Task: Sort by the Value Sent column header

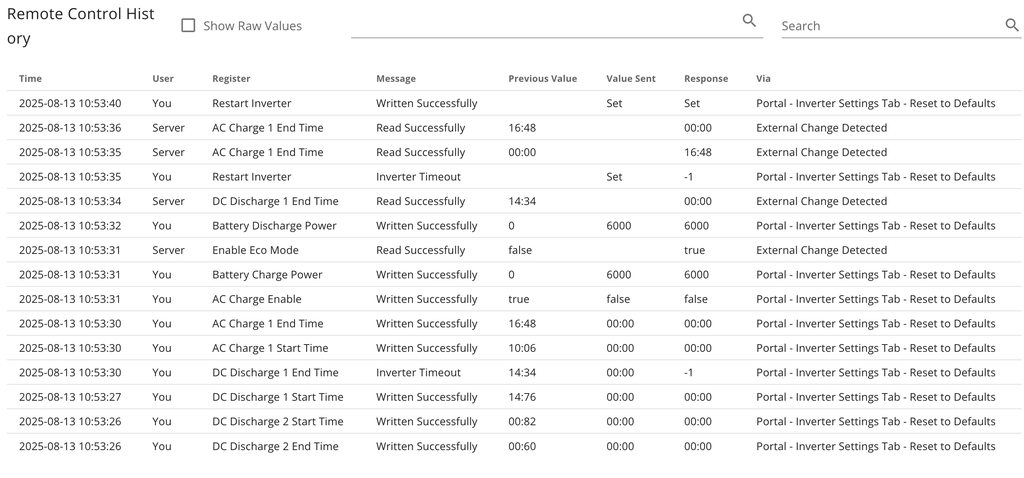Action: (x=631, y=78)
